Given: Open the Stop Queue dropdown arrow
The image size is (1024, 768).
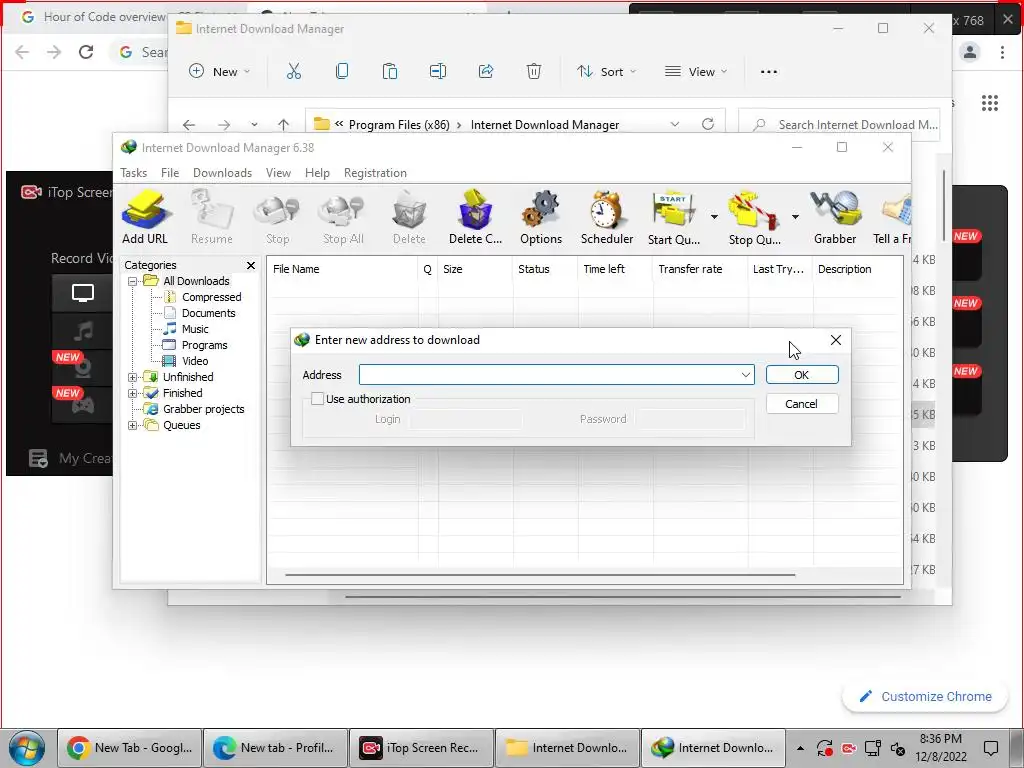Looking at the screenshot, I should 795,217.
